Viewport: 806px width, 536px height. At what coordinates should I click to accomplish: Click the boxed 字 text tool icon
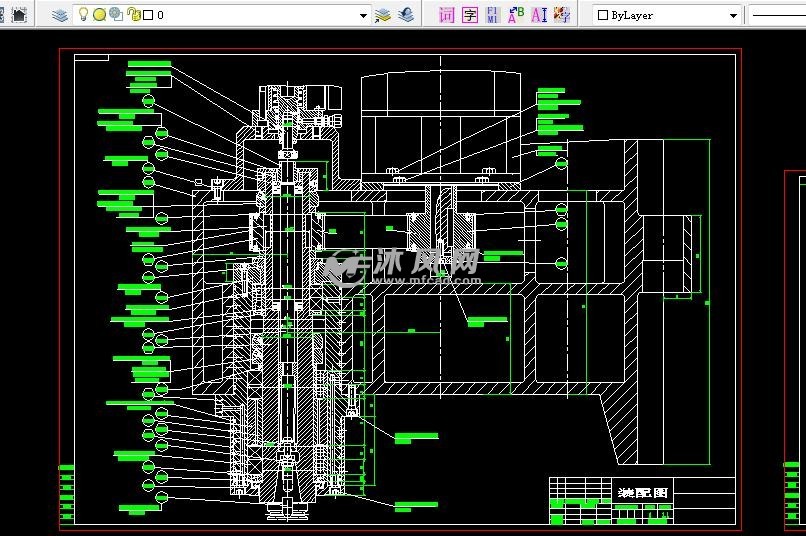[470, 15]
